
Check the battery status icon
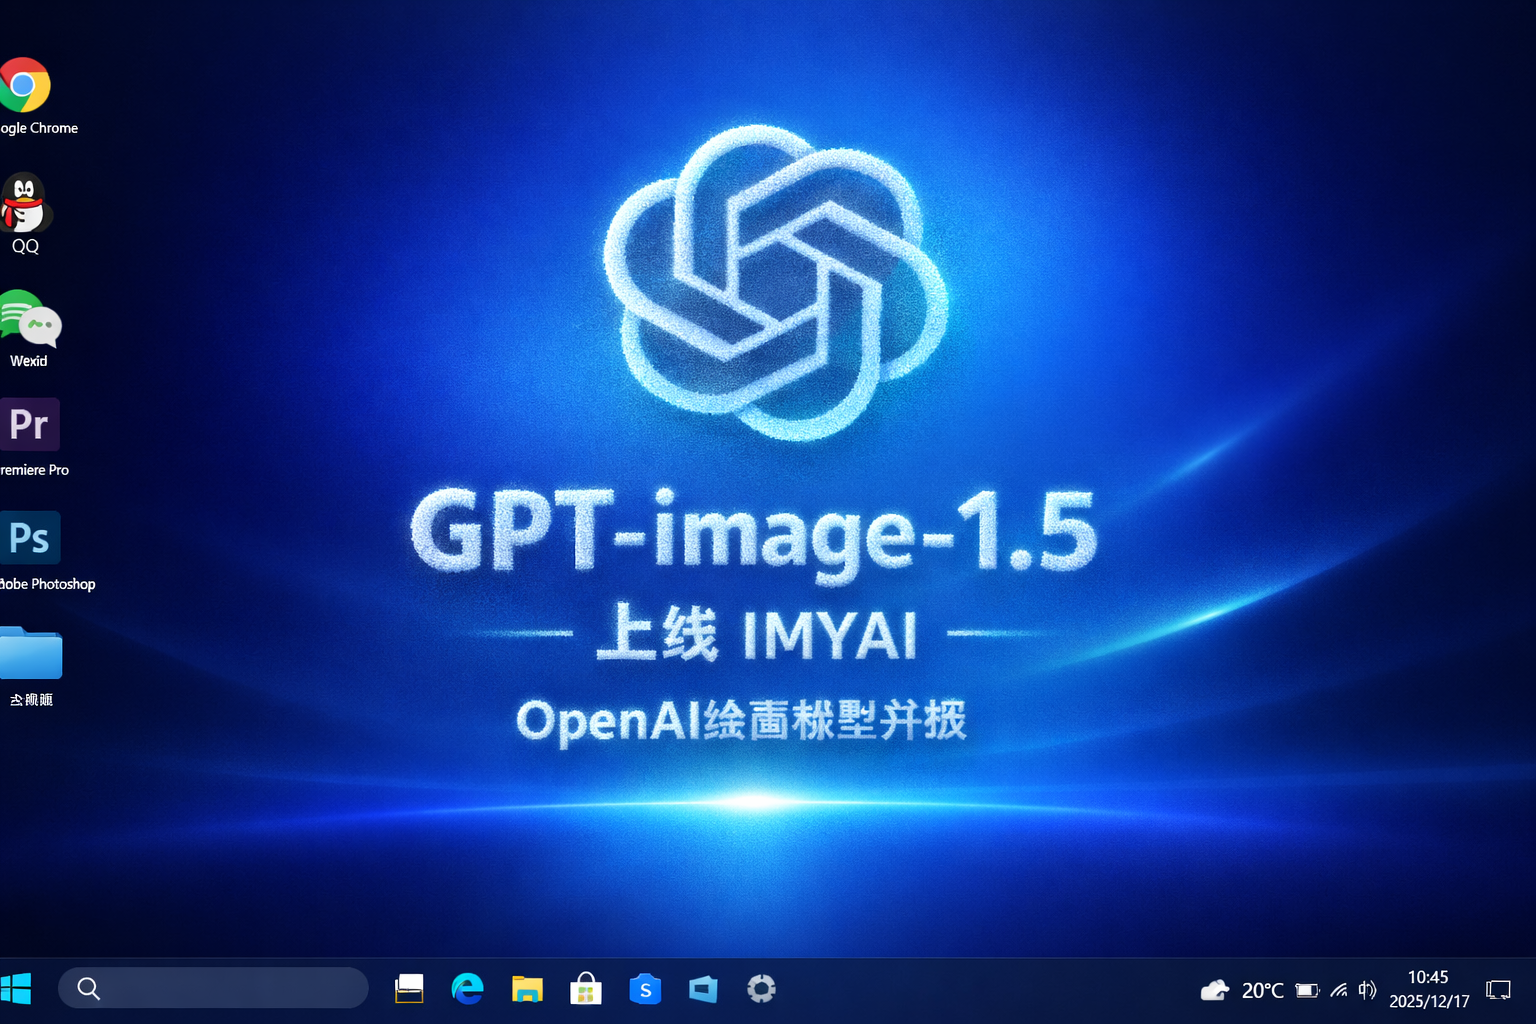(x=1307, y=990)
